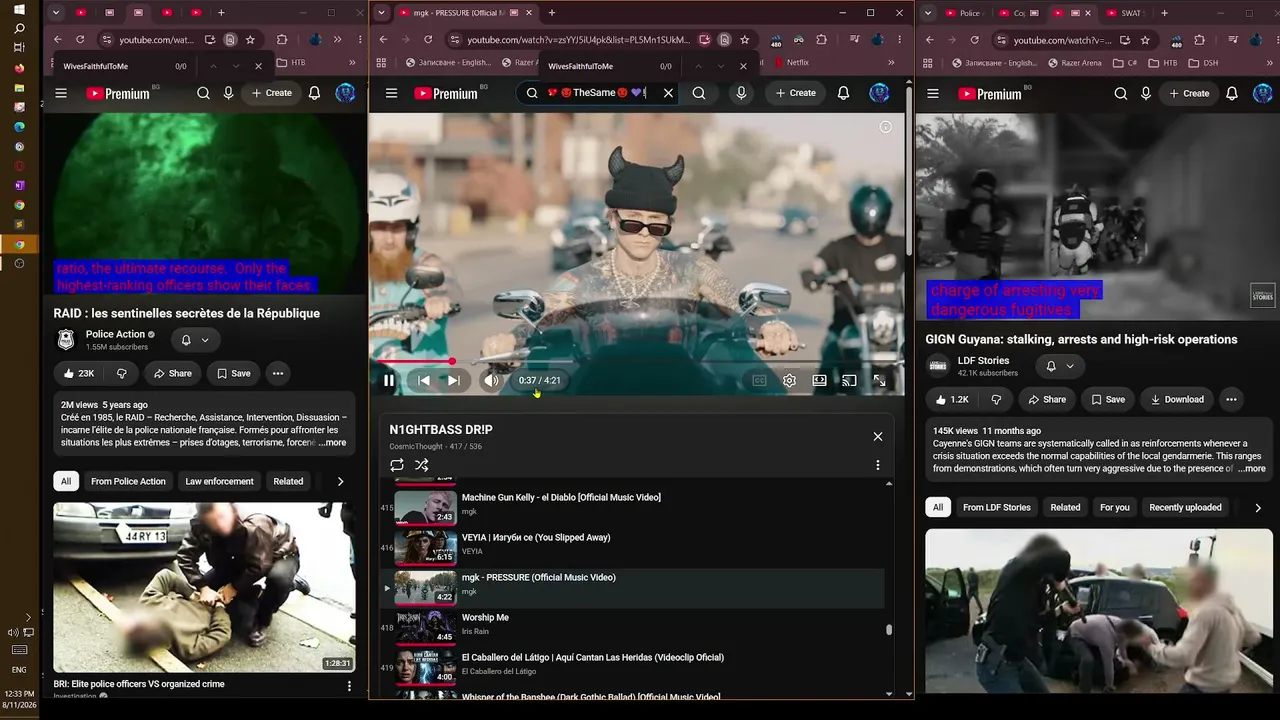This screenshot has height=720, width=1280.
Task: Like the RAID video with 23K likes
Action: point(78,373)
